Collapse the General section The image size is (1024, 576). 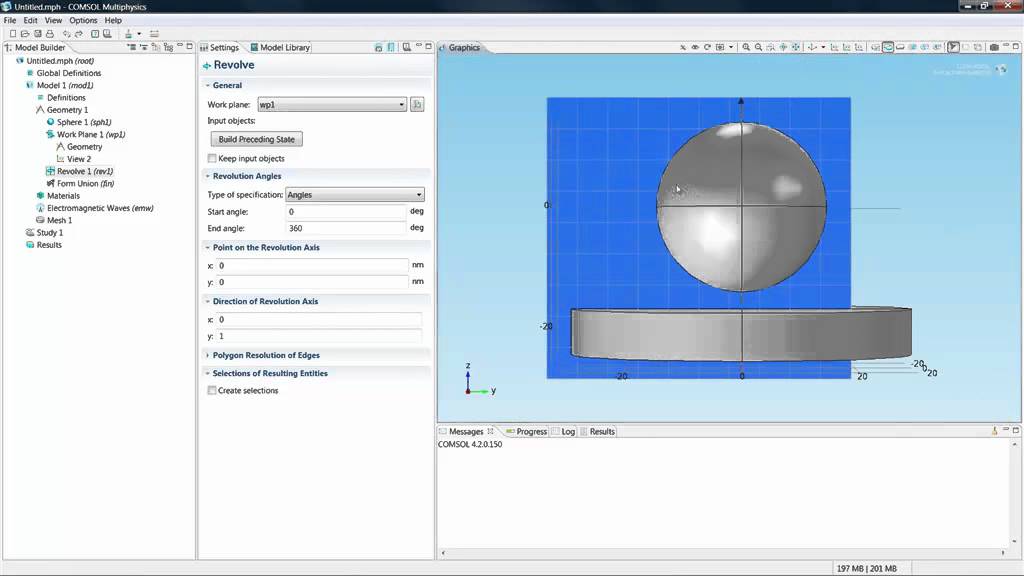tap(208, 86)
